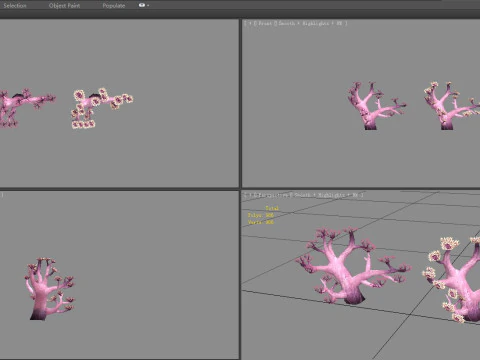Click the Perspective label in the bottom-right viewport
This screenshot has width=480, height=360.
pyautogui.click(x=273, y=195)
